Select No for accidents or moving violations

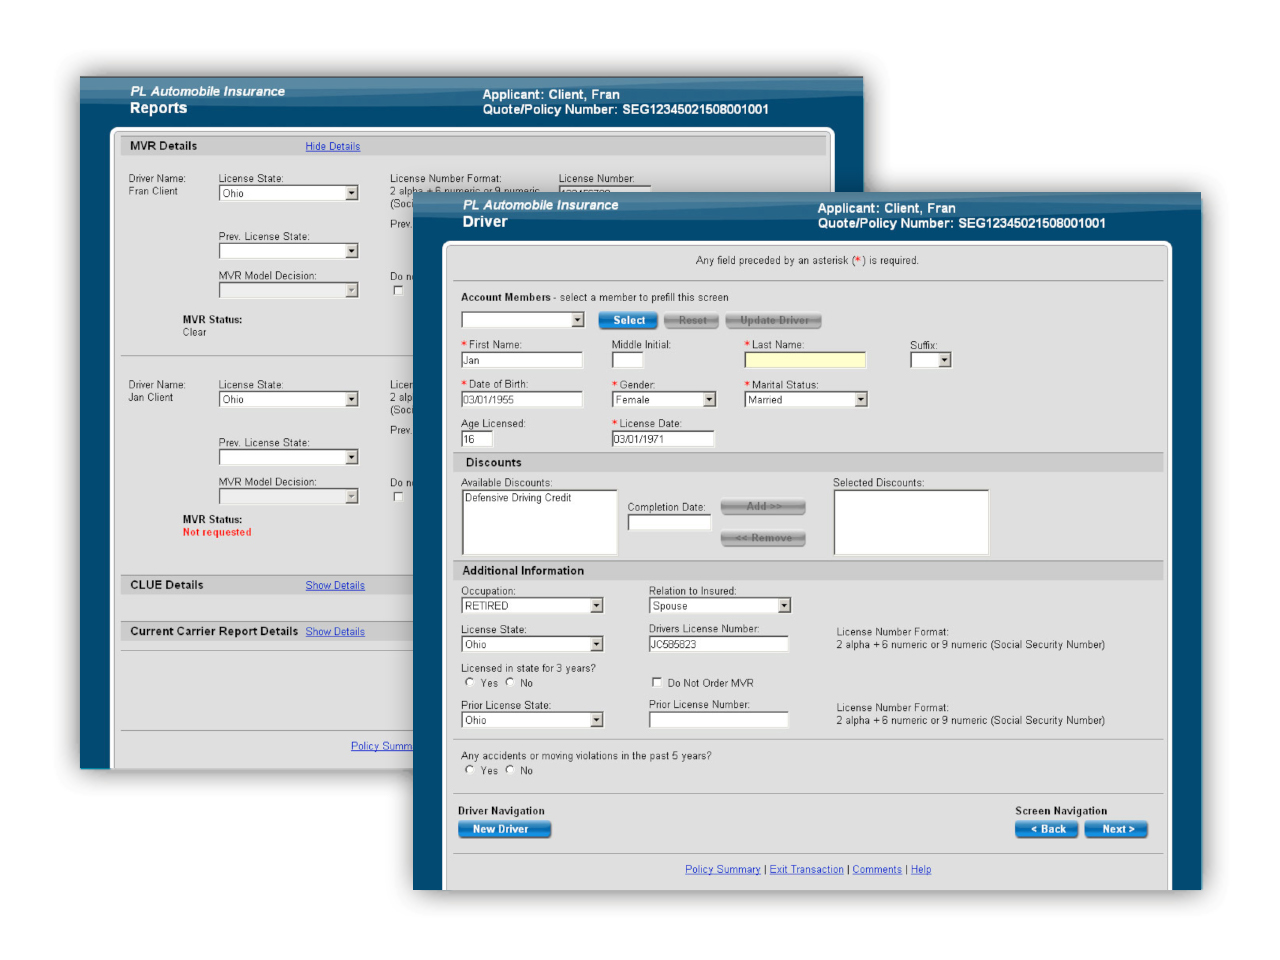coord(510,770)
